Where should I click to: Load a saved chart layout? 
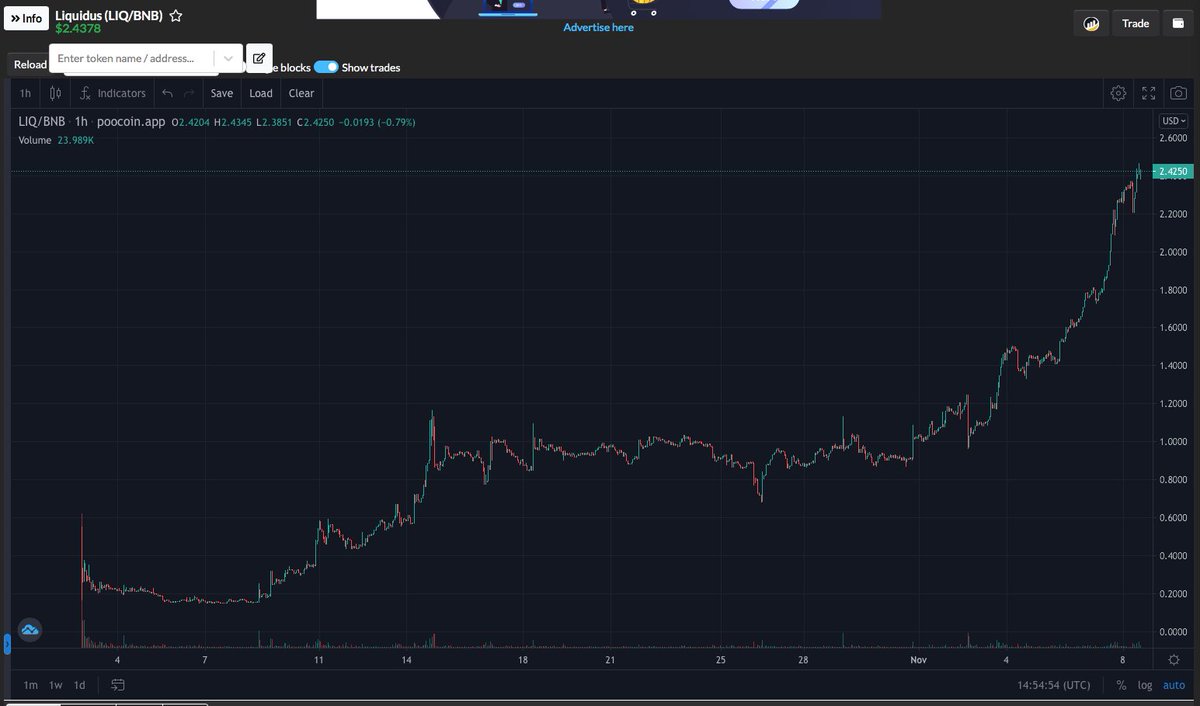[261, 93]
